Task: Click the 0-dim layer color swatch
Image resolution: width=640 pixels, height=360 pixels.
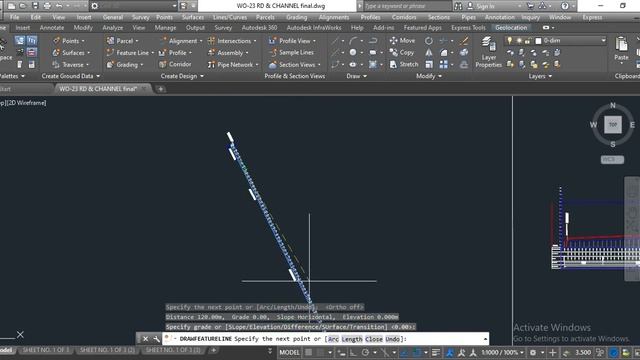Action: point(538,41)
